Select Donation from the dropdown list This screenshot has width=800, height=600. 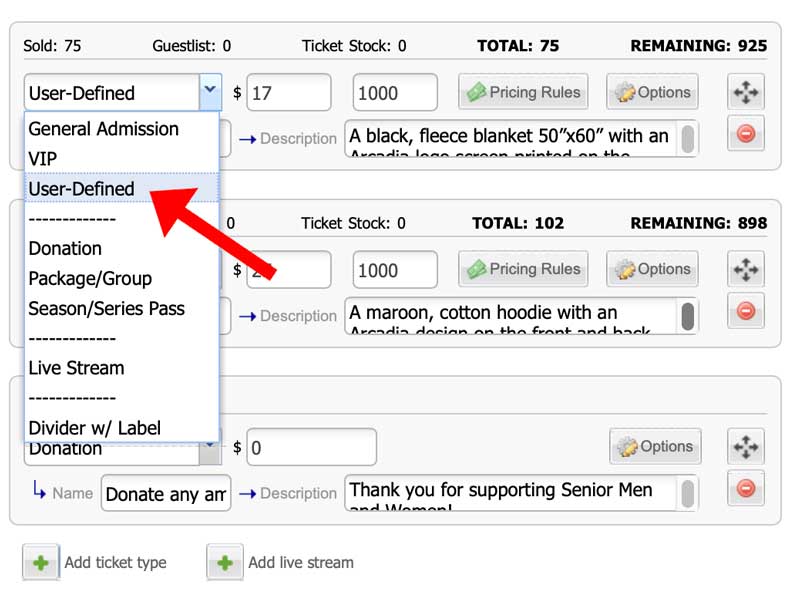tap(122, 248)
